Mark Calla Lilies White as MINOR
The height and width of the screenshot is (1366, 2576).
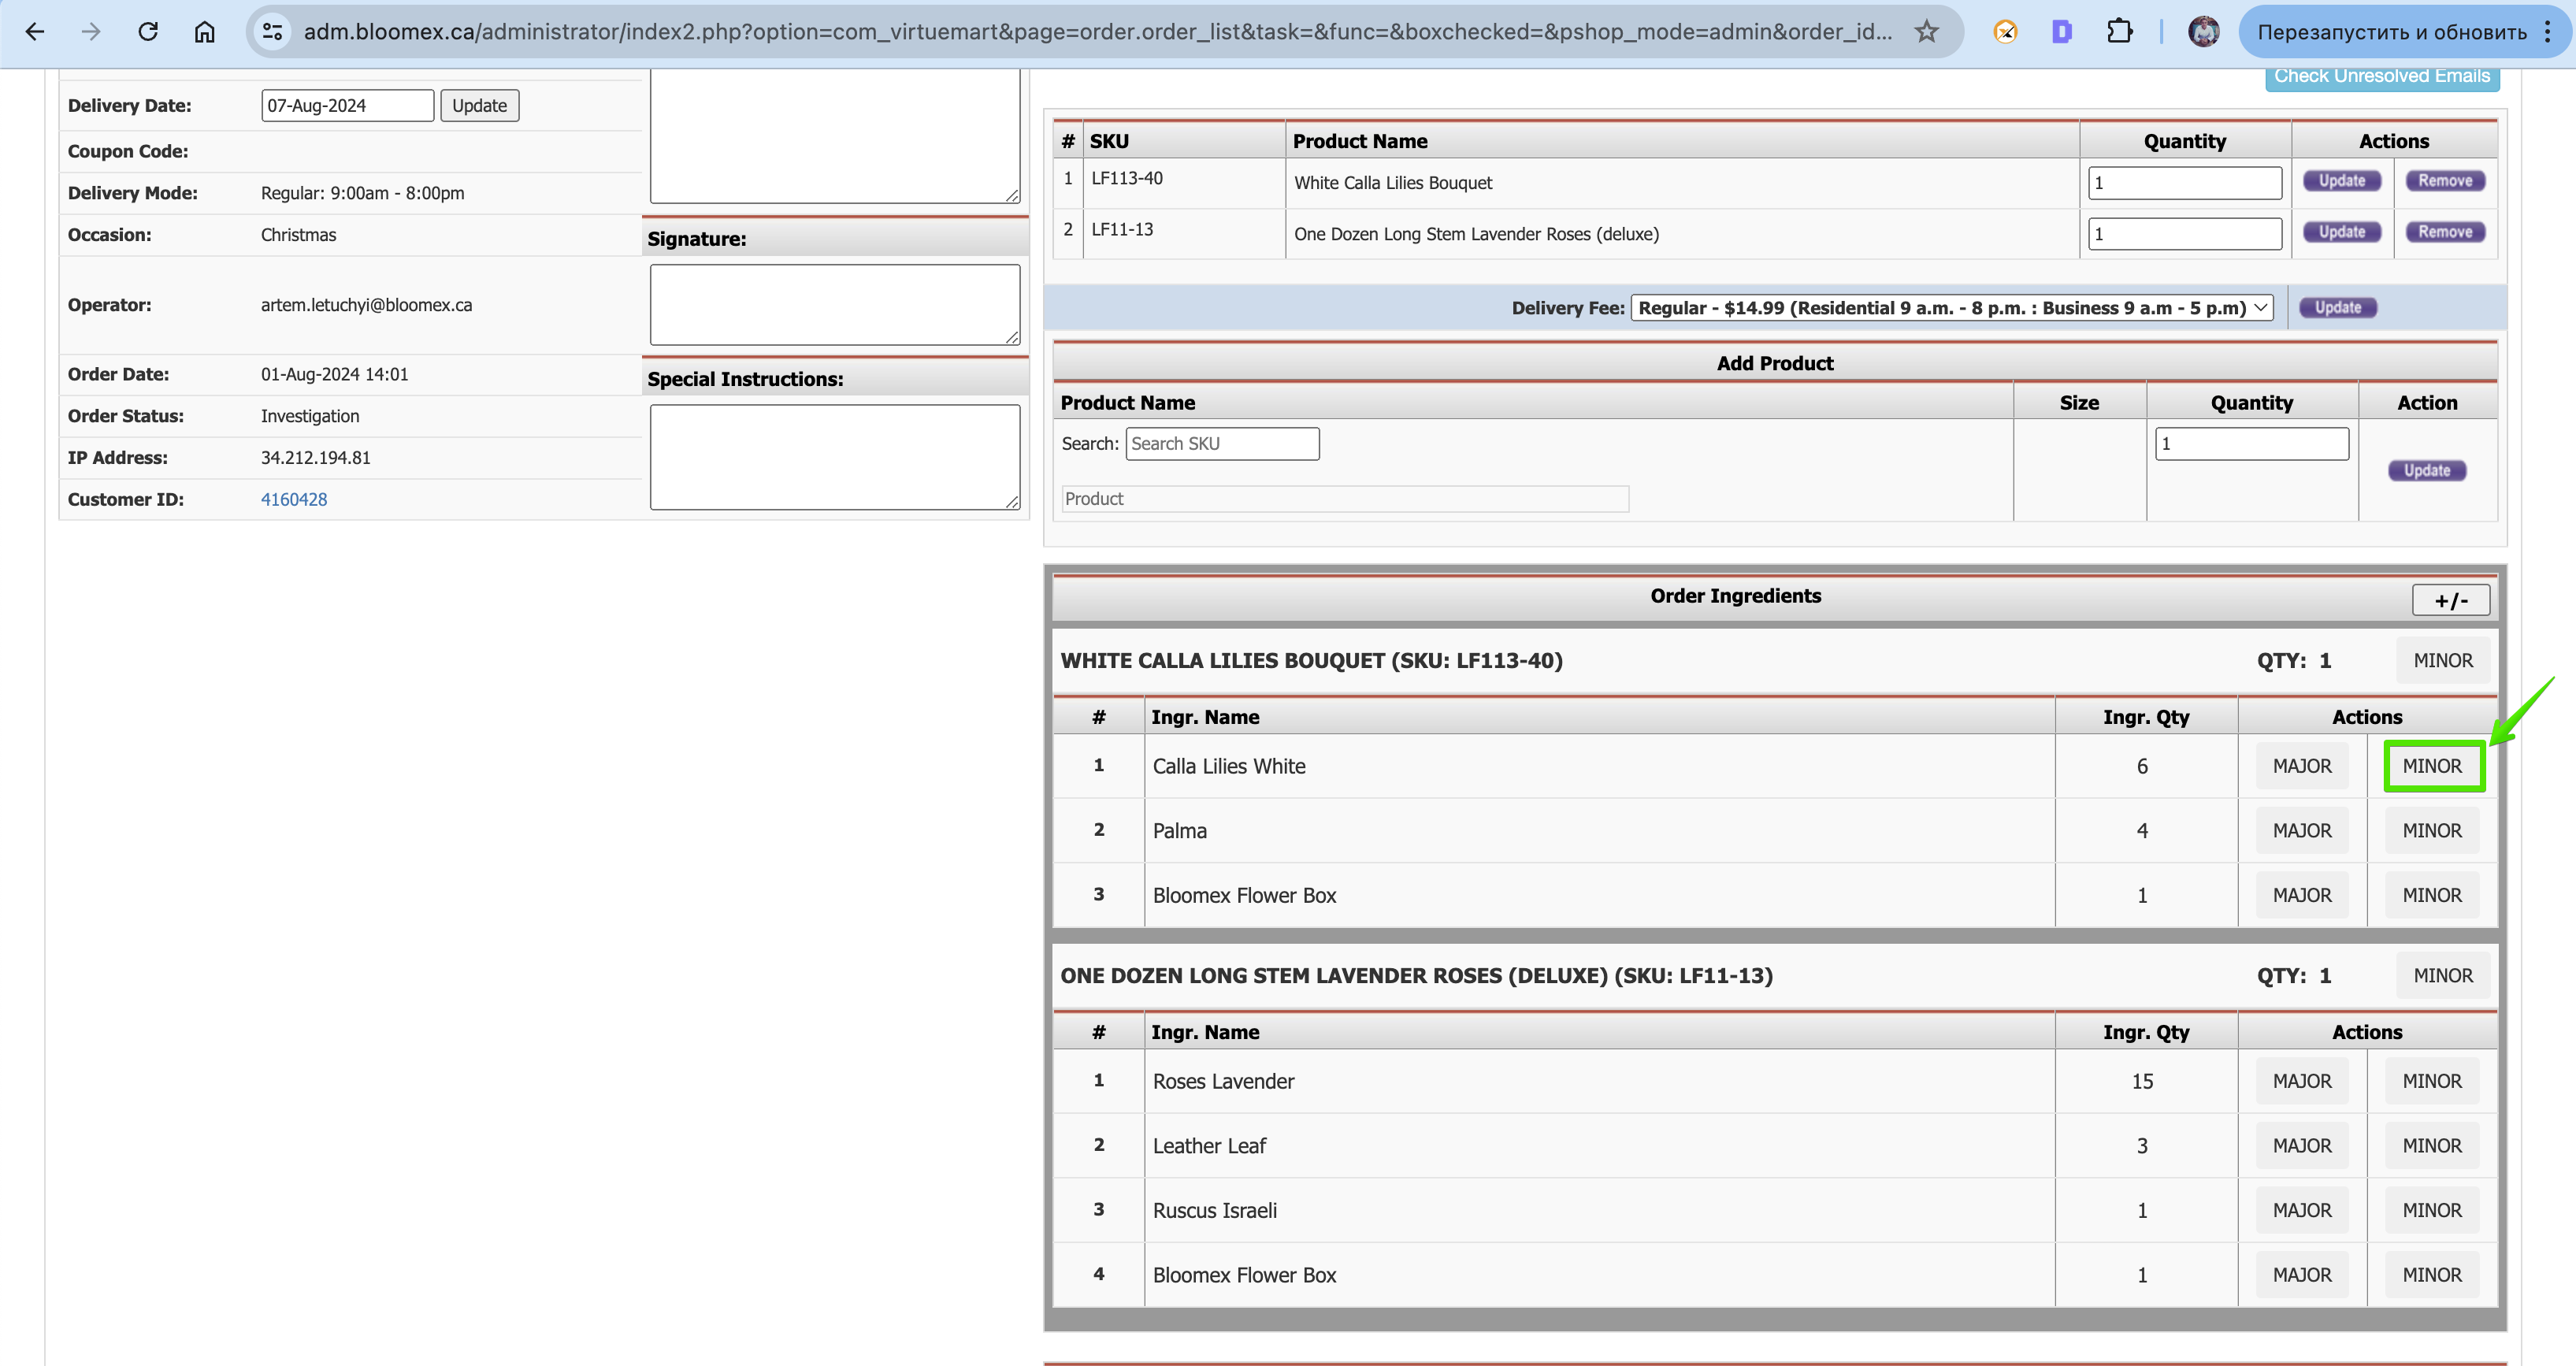pyautogui.click(x=2432, y=766)
